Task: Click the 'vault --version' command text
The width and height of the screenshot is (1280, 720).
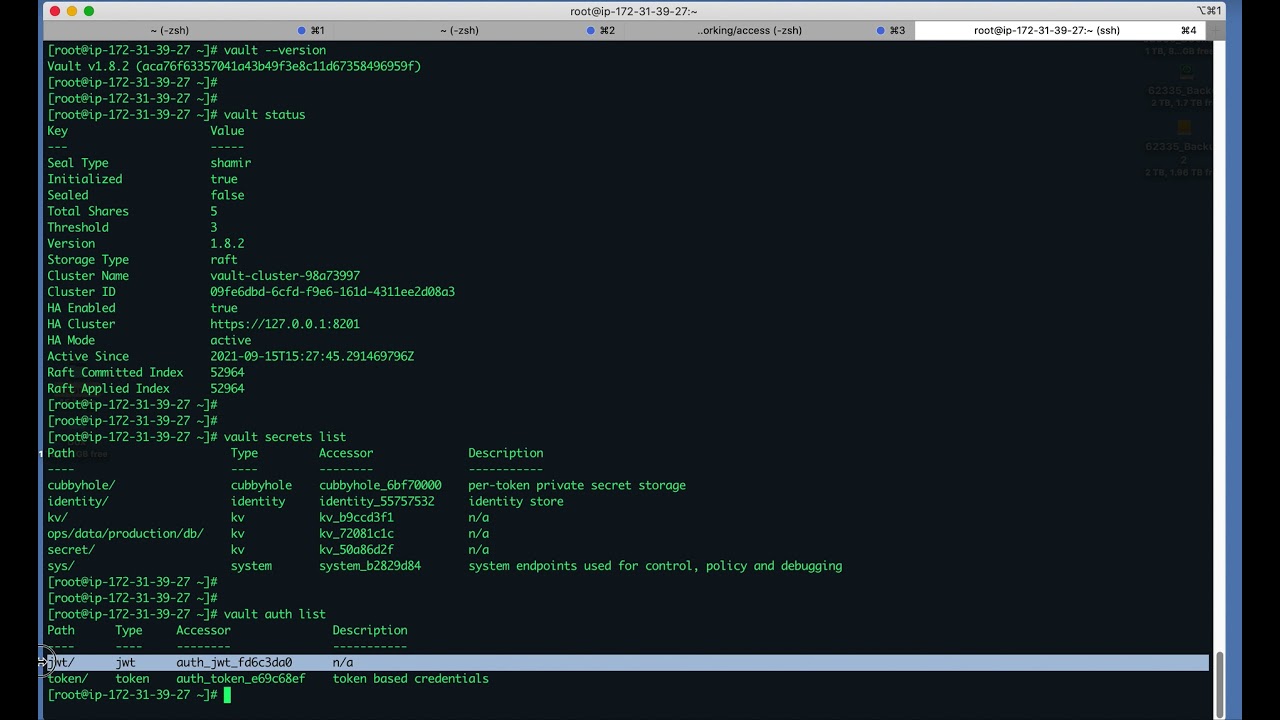Action: pos(275,50)
